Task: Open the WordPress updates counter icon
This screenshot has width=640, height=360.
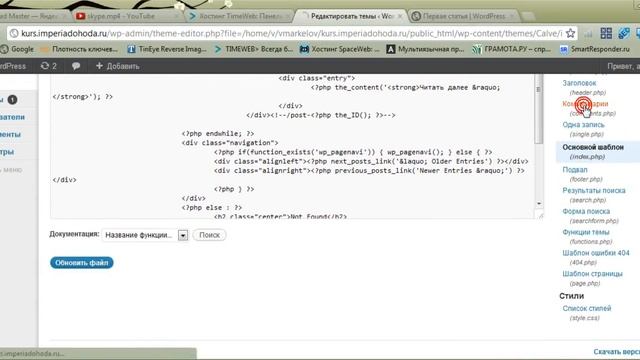Action: click(49, 66)
